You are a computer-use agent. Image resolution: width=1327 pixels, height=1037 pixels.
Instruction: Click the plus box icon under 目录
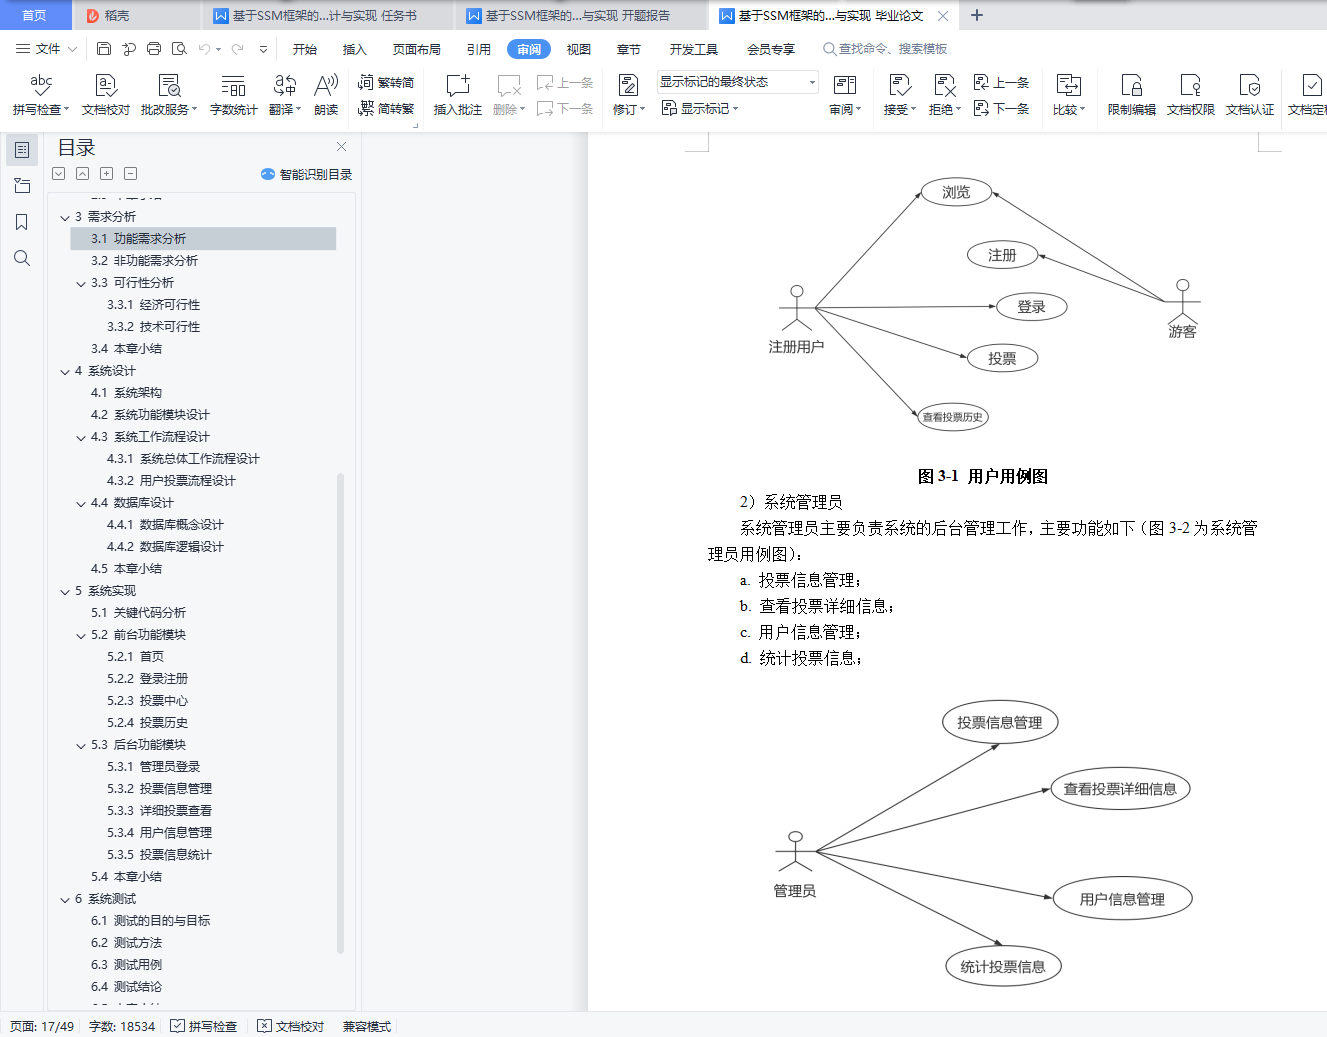point(107,174)
